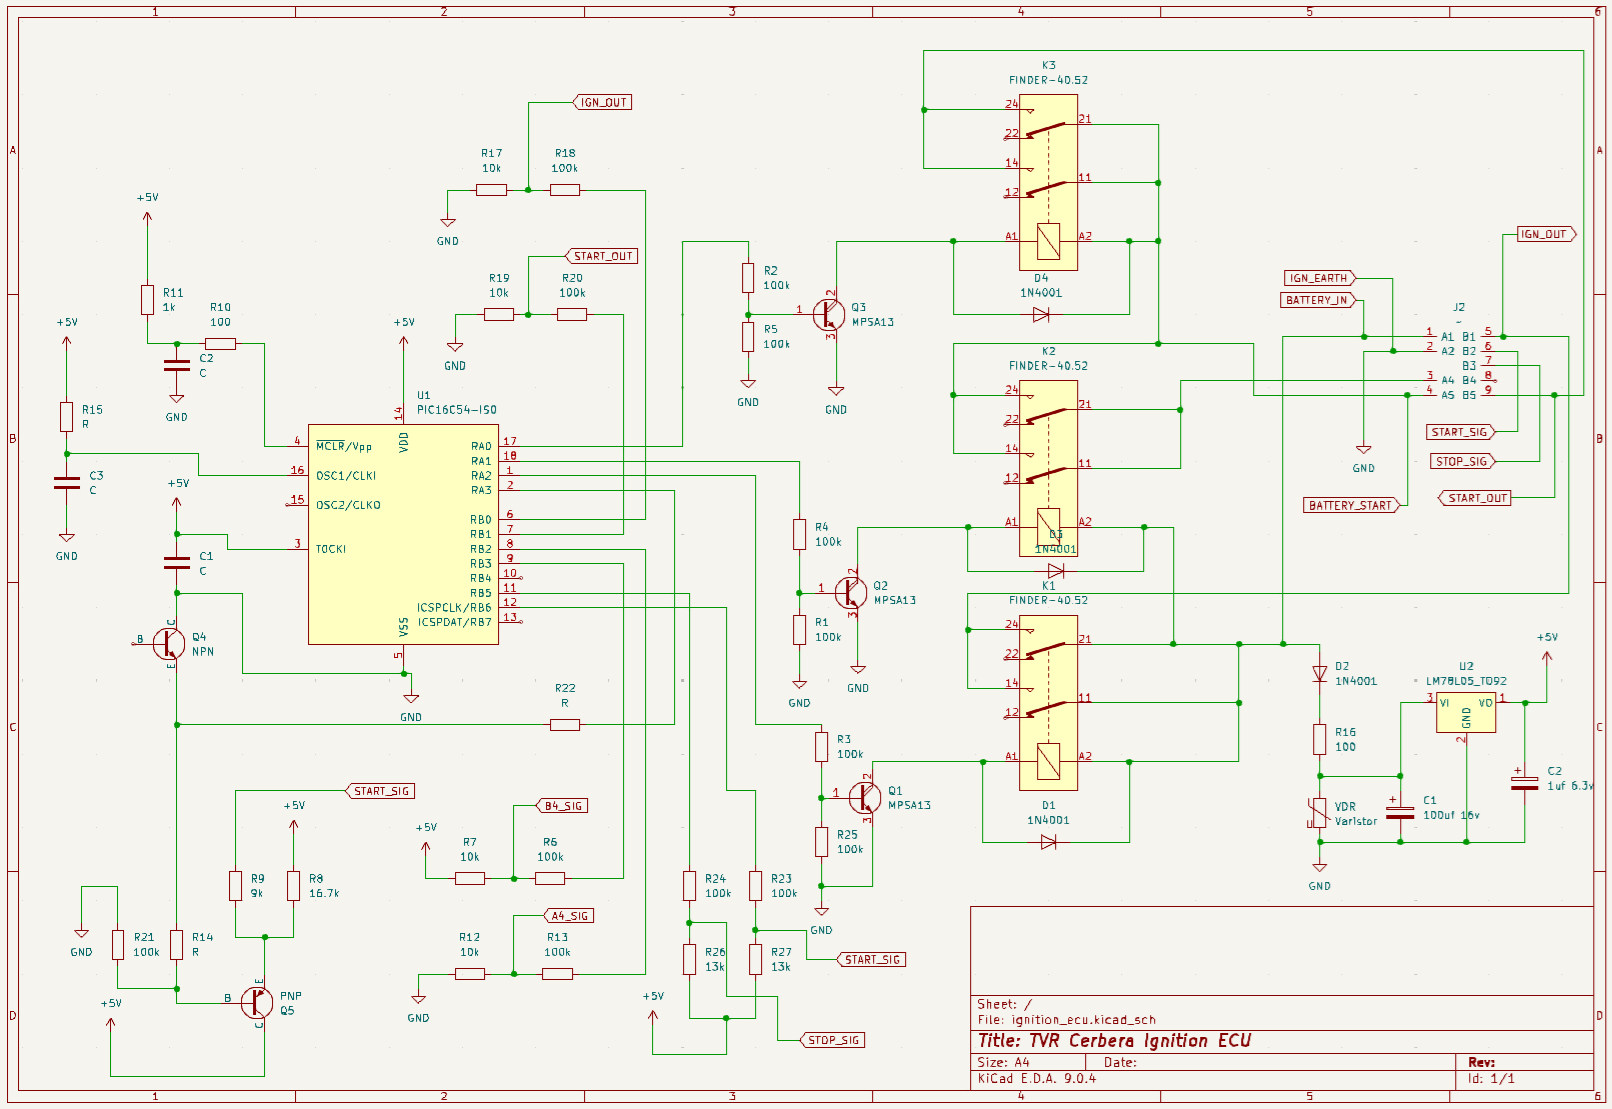
Task: Select the Q4 NPN transistor
Action: 170,644
